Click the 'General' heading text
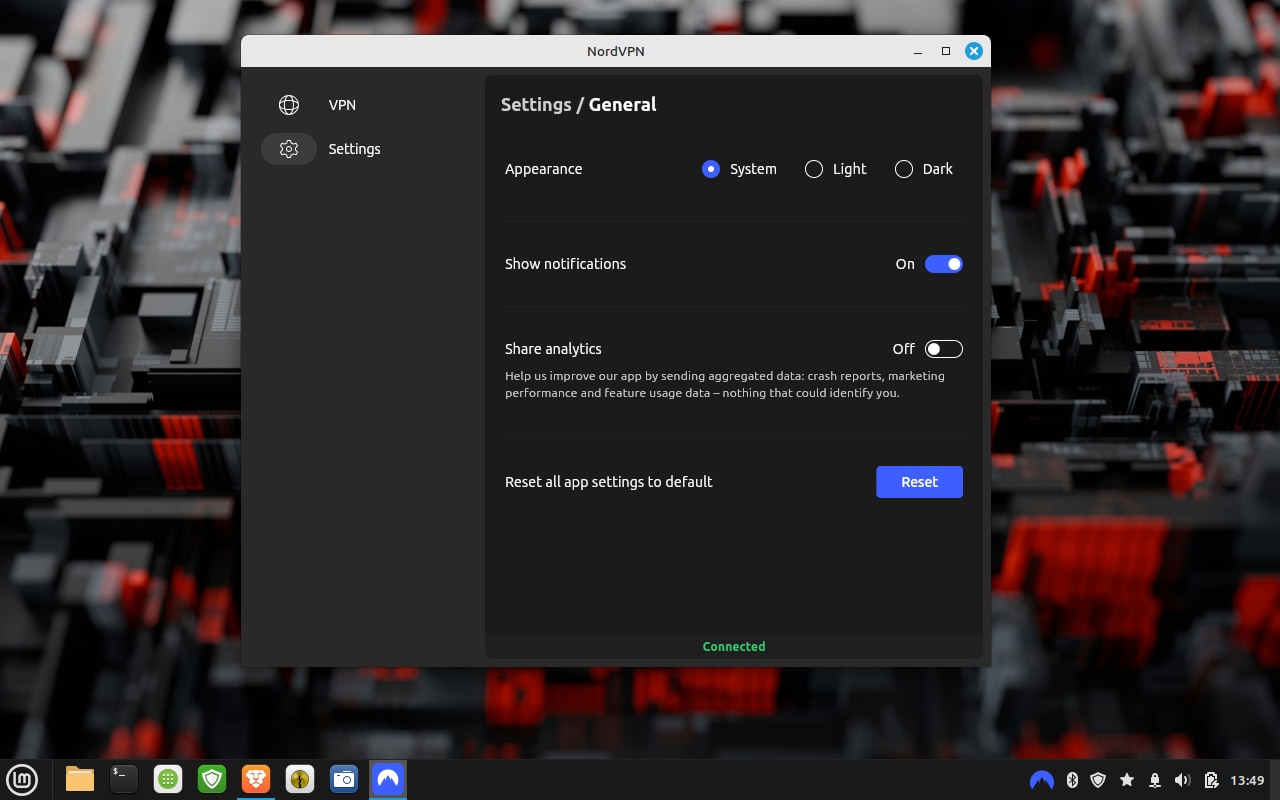1280x800 pixels. 622,105
